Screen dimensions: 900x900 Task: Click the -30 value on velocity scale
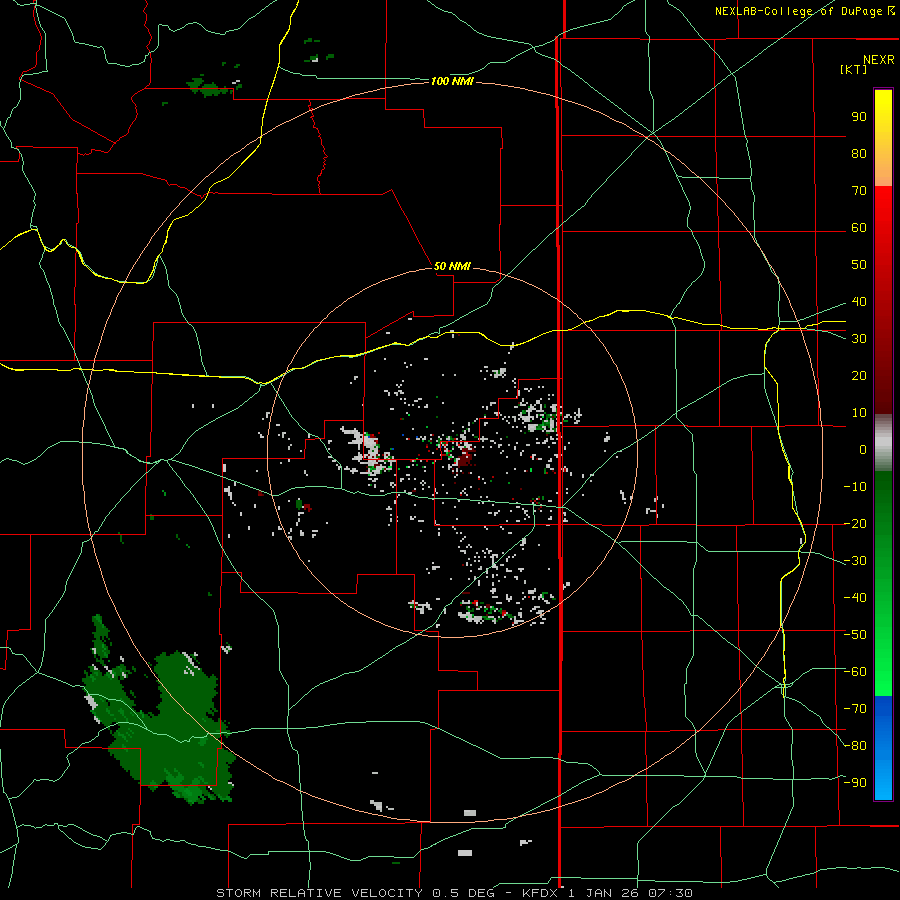click(x=855, y=561)
